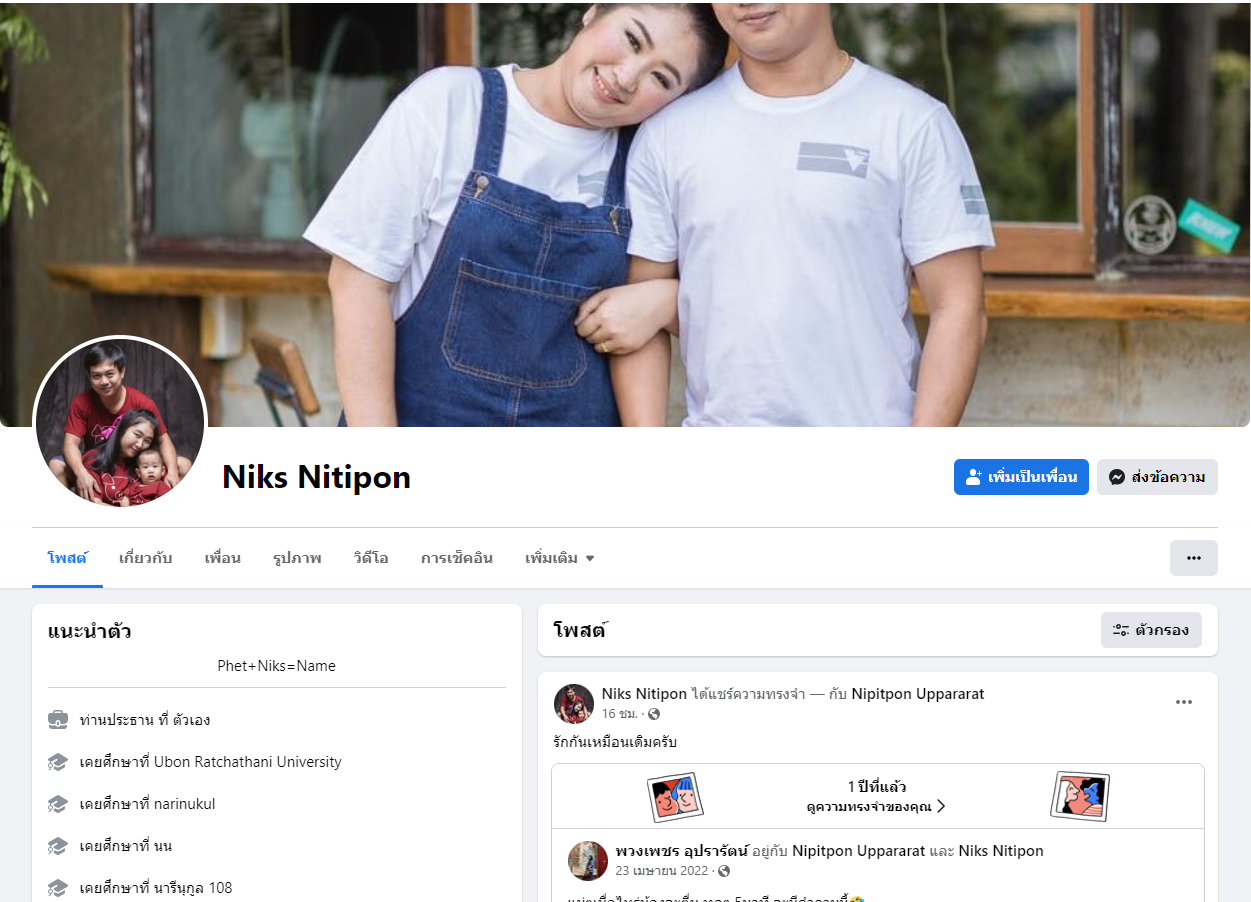Image resolution: width=1251 pixels, height=902 pixels.
Task: Click the แนะนำตัว intro heading
Action: point(90,631)
